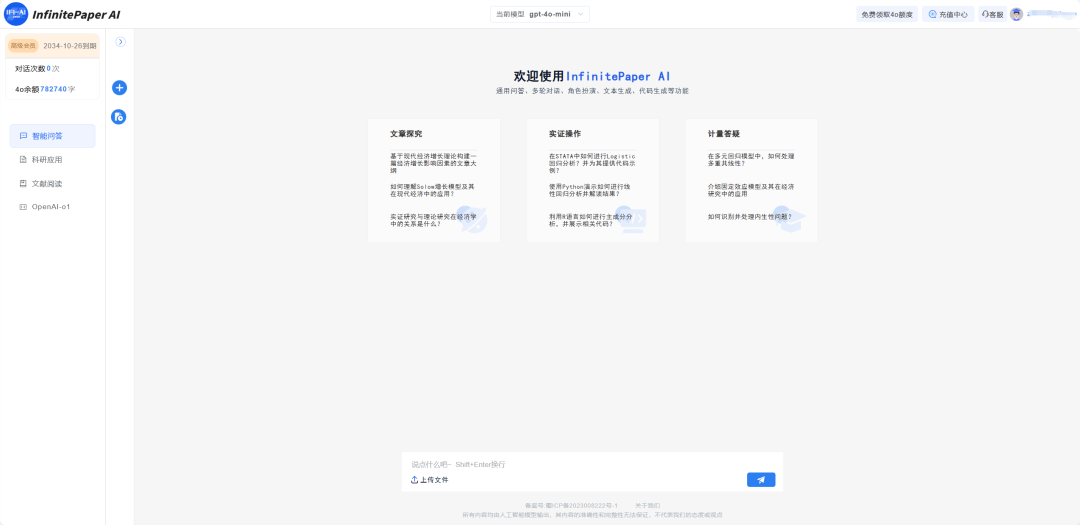Screen dimensions: 1080x525
Task: Pick the 基于现代经济增长理论 outline prompt
Action: [433, 163]
